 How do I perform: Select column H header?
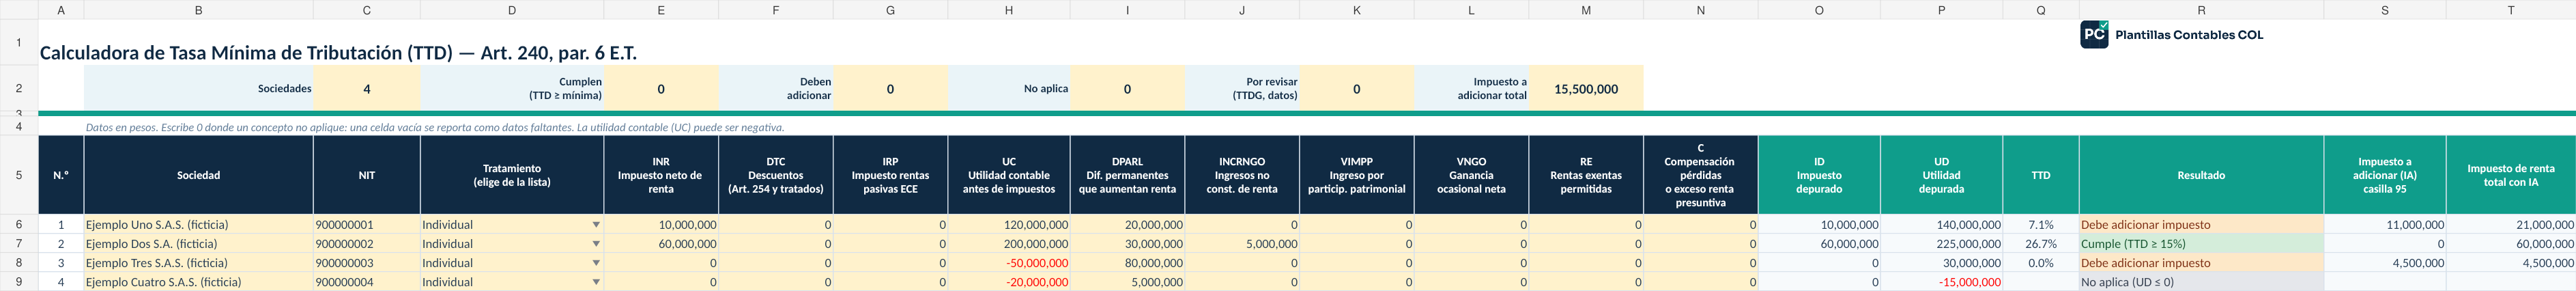pyautogui.click(x=1008, y=10)
